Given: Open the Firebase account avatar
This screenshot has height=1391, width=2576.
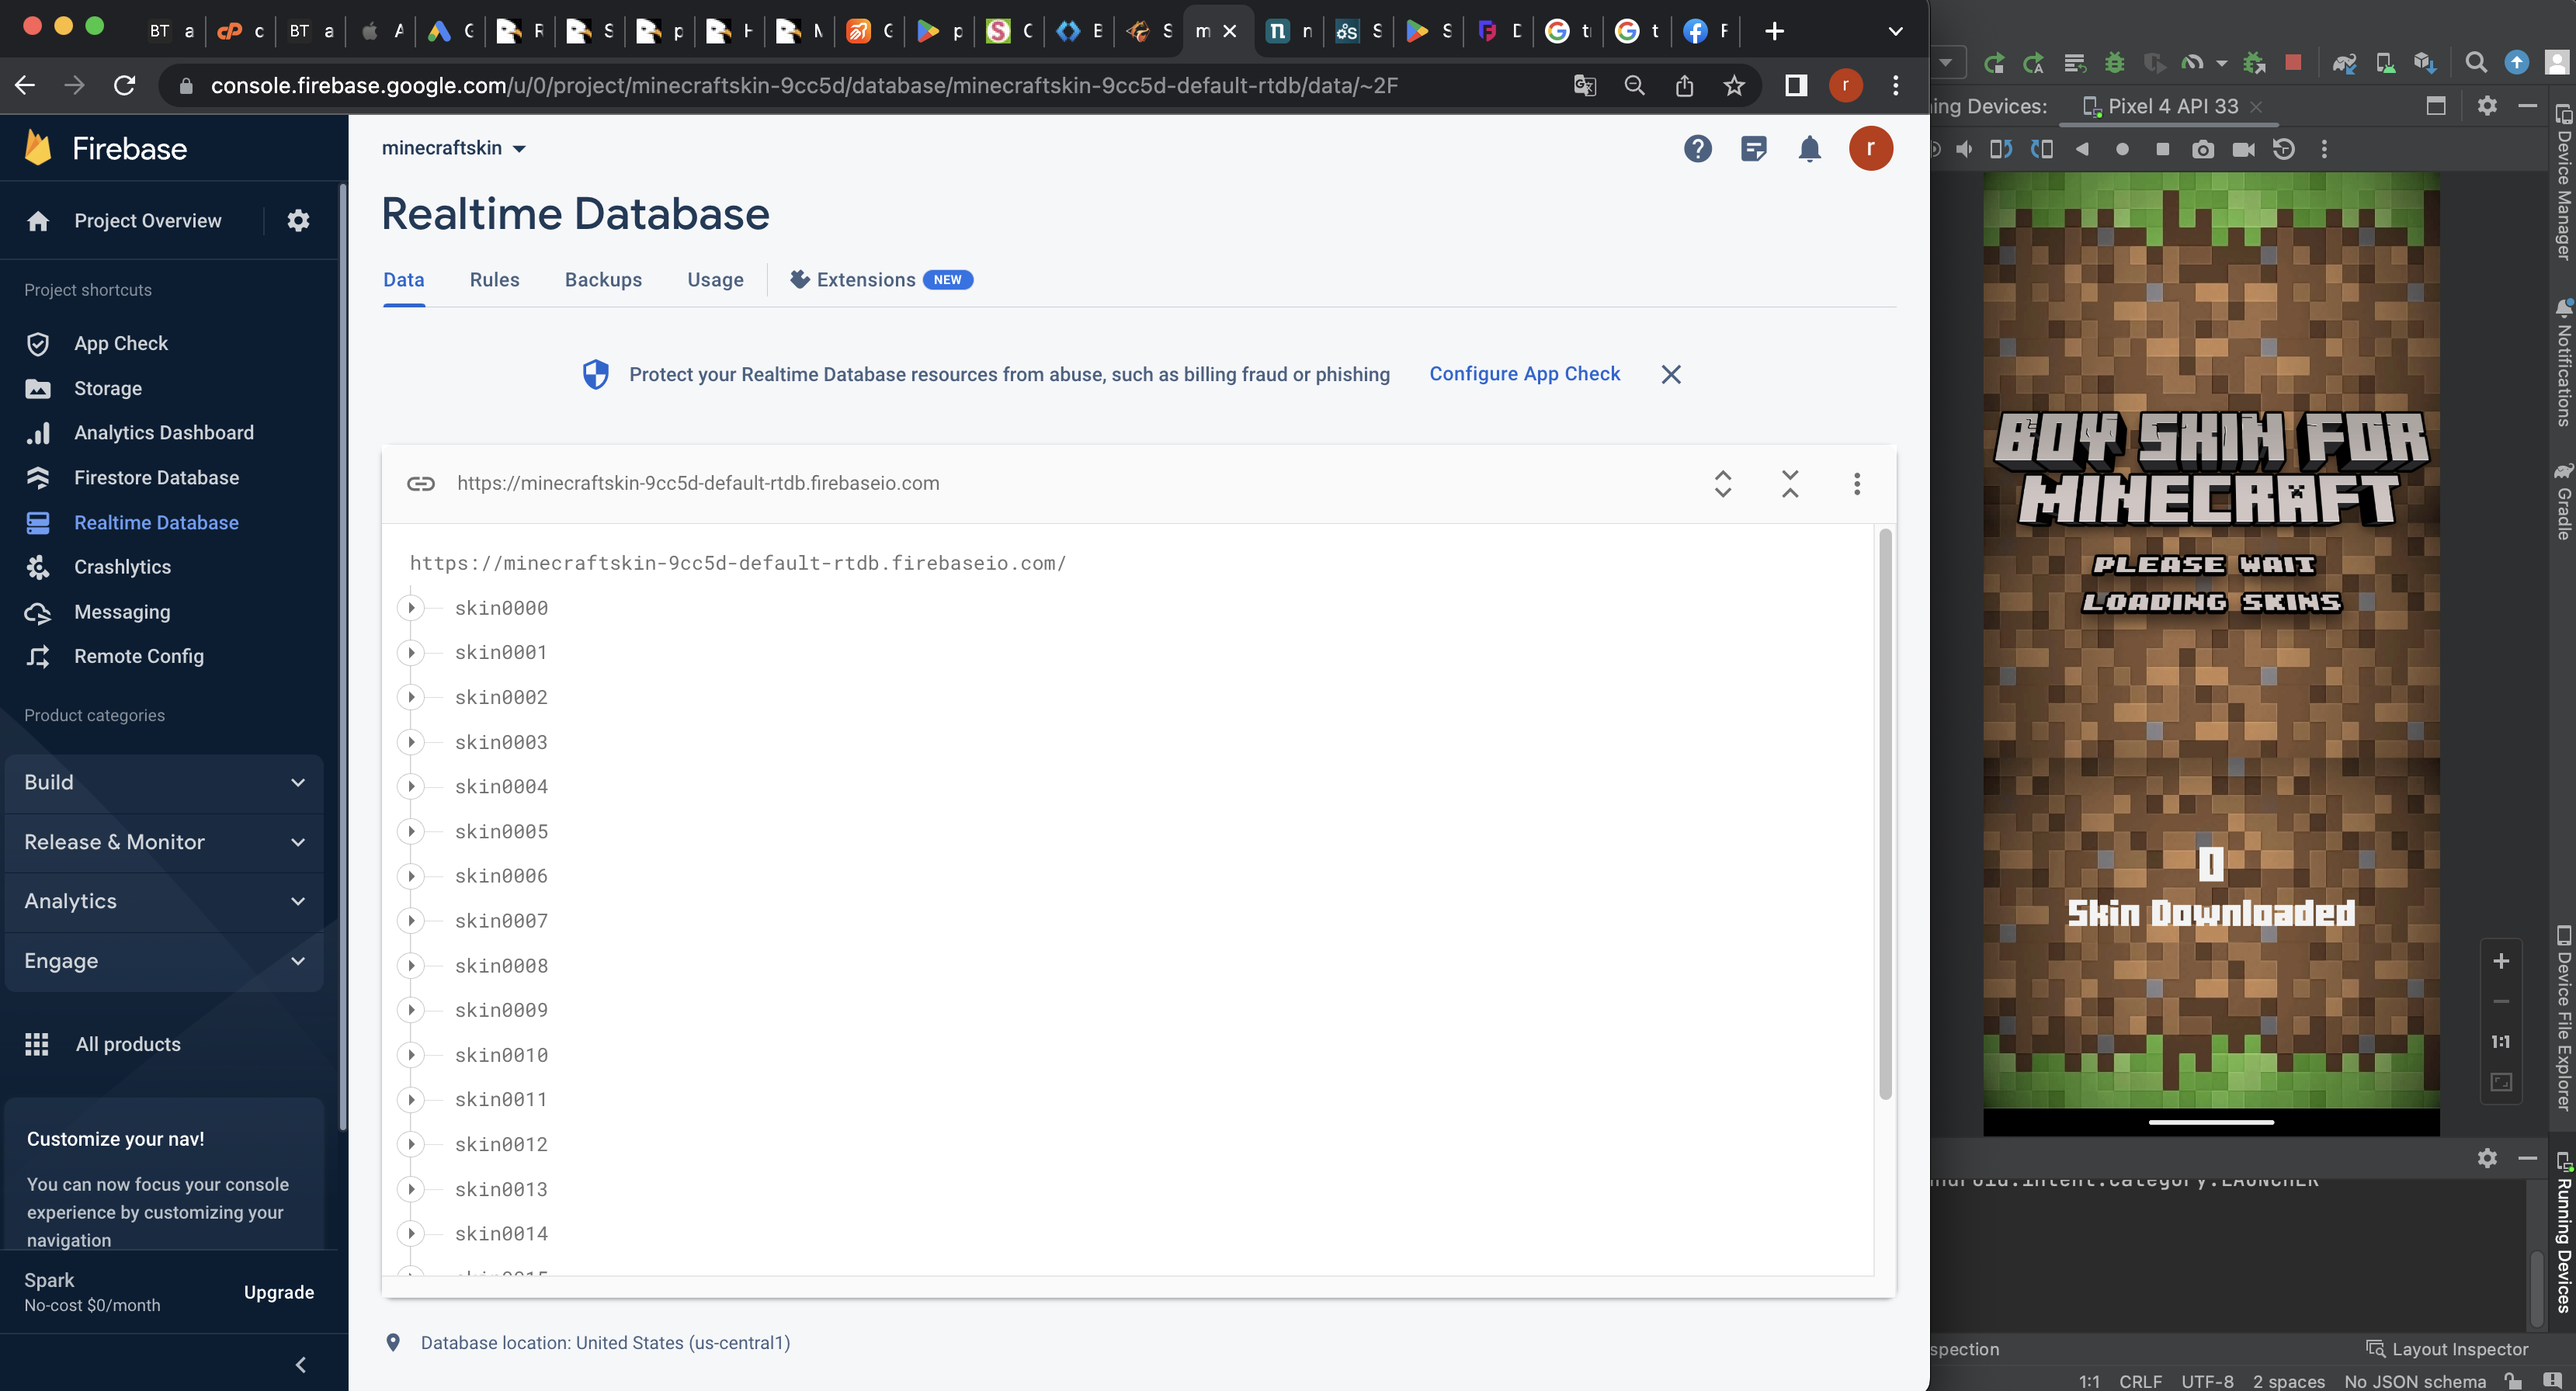Looking at the screenshot, I should pyautogui.click(x=1870, y=149).
